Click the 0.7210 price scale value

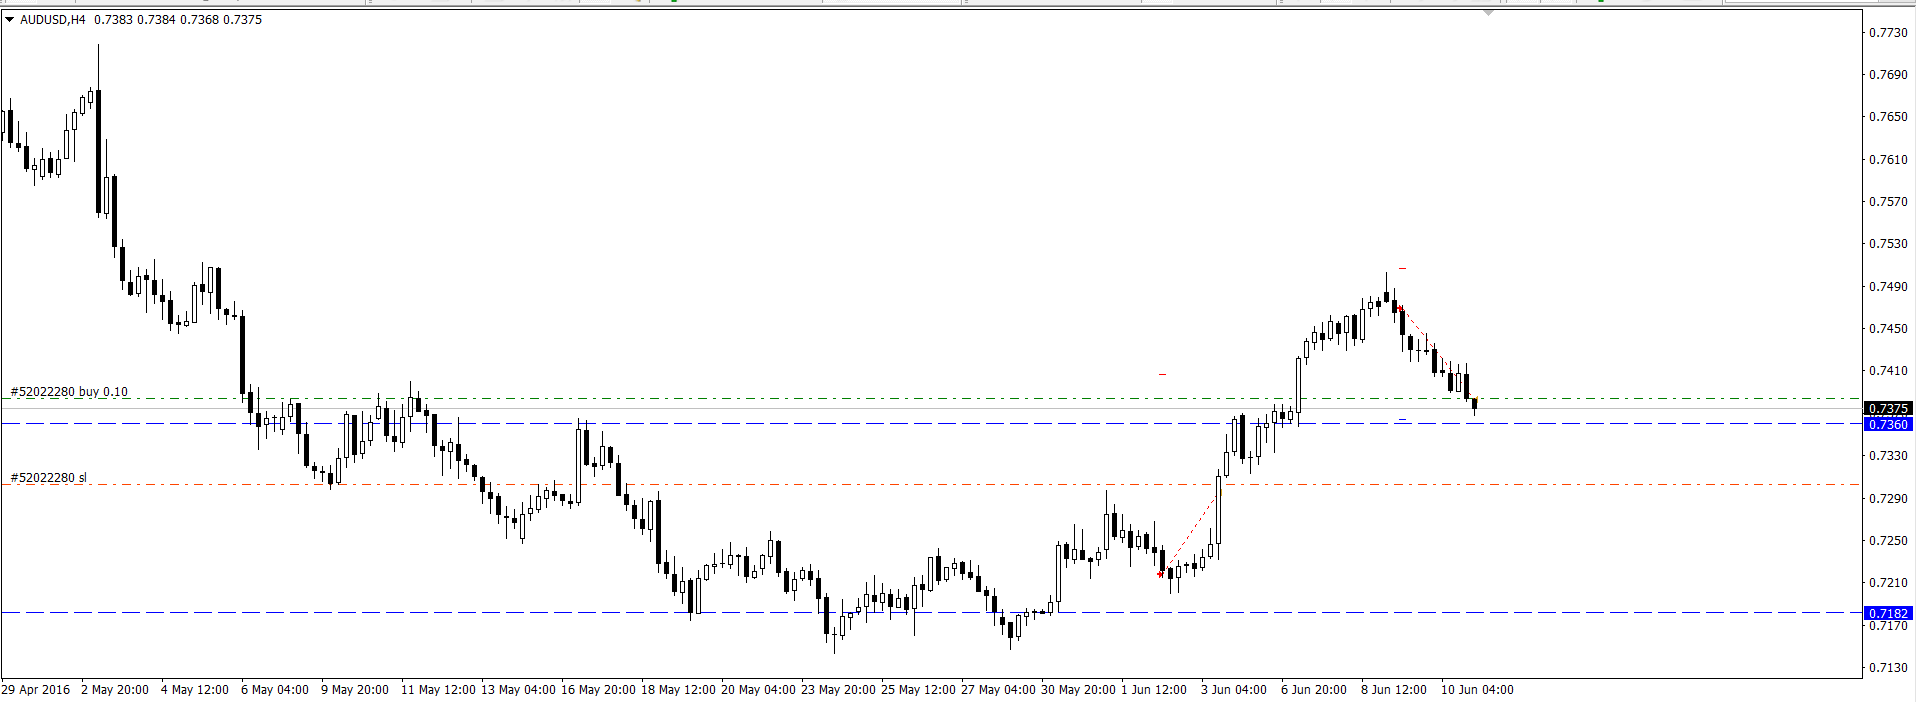pos(1888,582)
